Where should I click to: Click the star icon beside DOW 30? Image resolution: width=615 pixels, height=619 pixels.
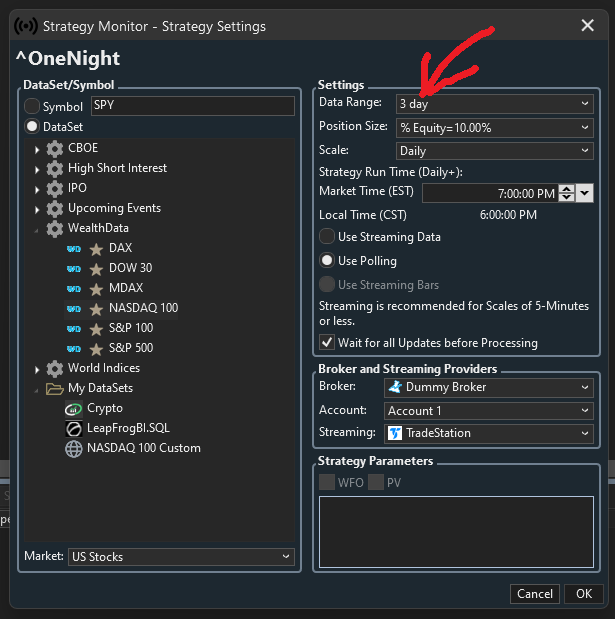tap(96, 268)
